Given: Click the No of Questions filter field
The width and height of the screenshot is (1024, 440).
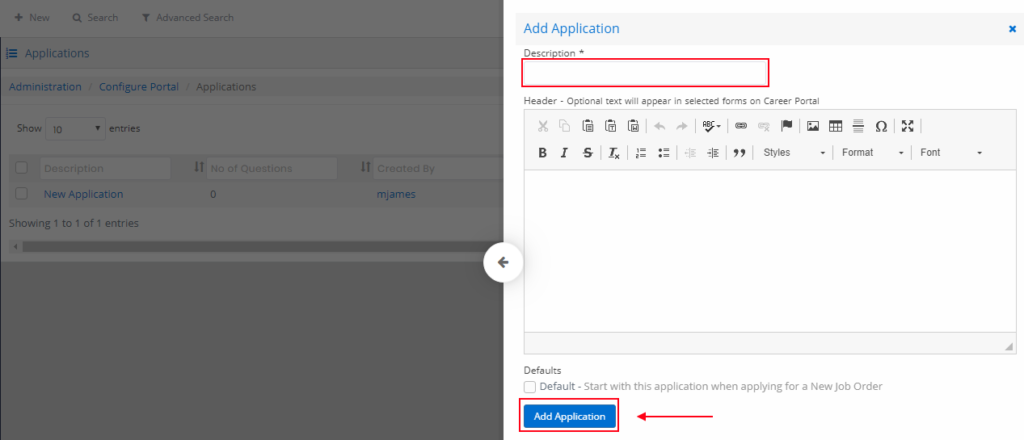Looking at the screenshot, I should pos(272,168).
